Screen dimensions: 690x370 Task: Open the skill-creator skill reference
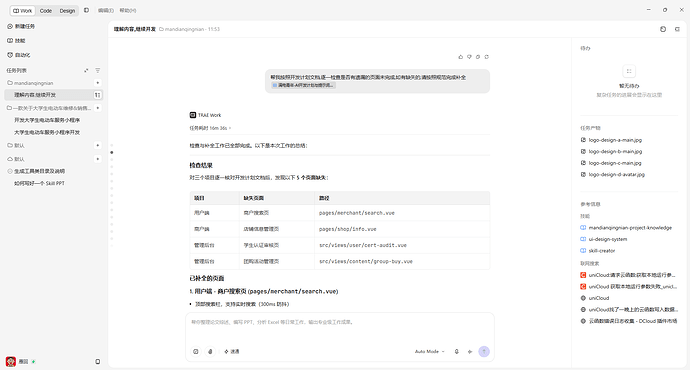pyautogui.click(x=598, y=251)
